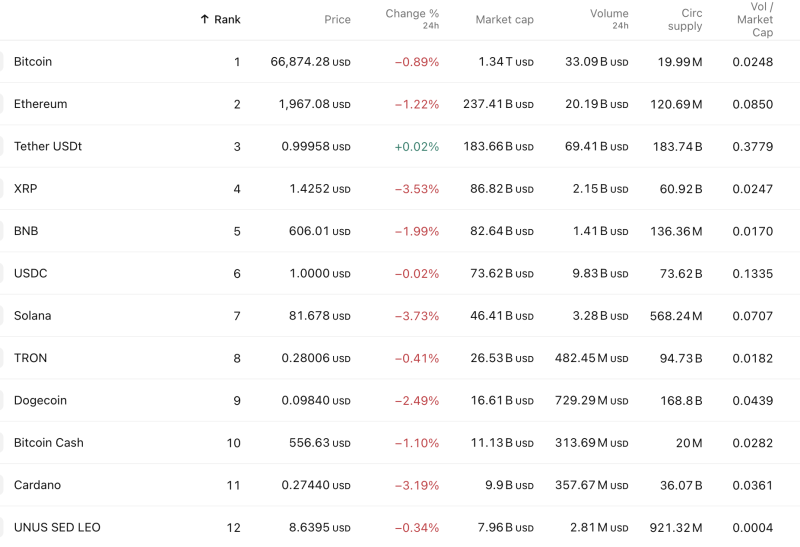This screenshot has width=800, height=547.
Task: Click USDC Vol/Market Cap 0.1335
Action: (753, 274)
